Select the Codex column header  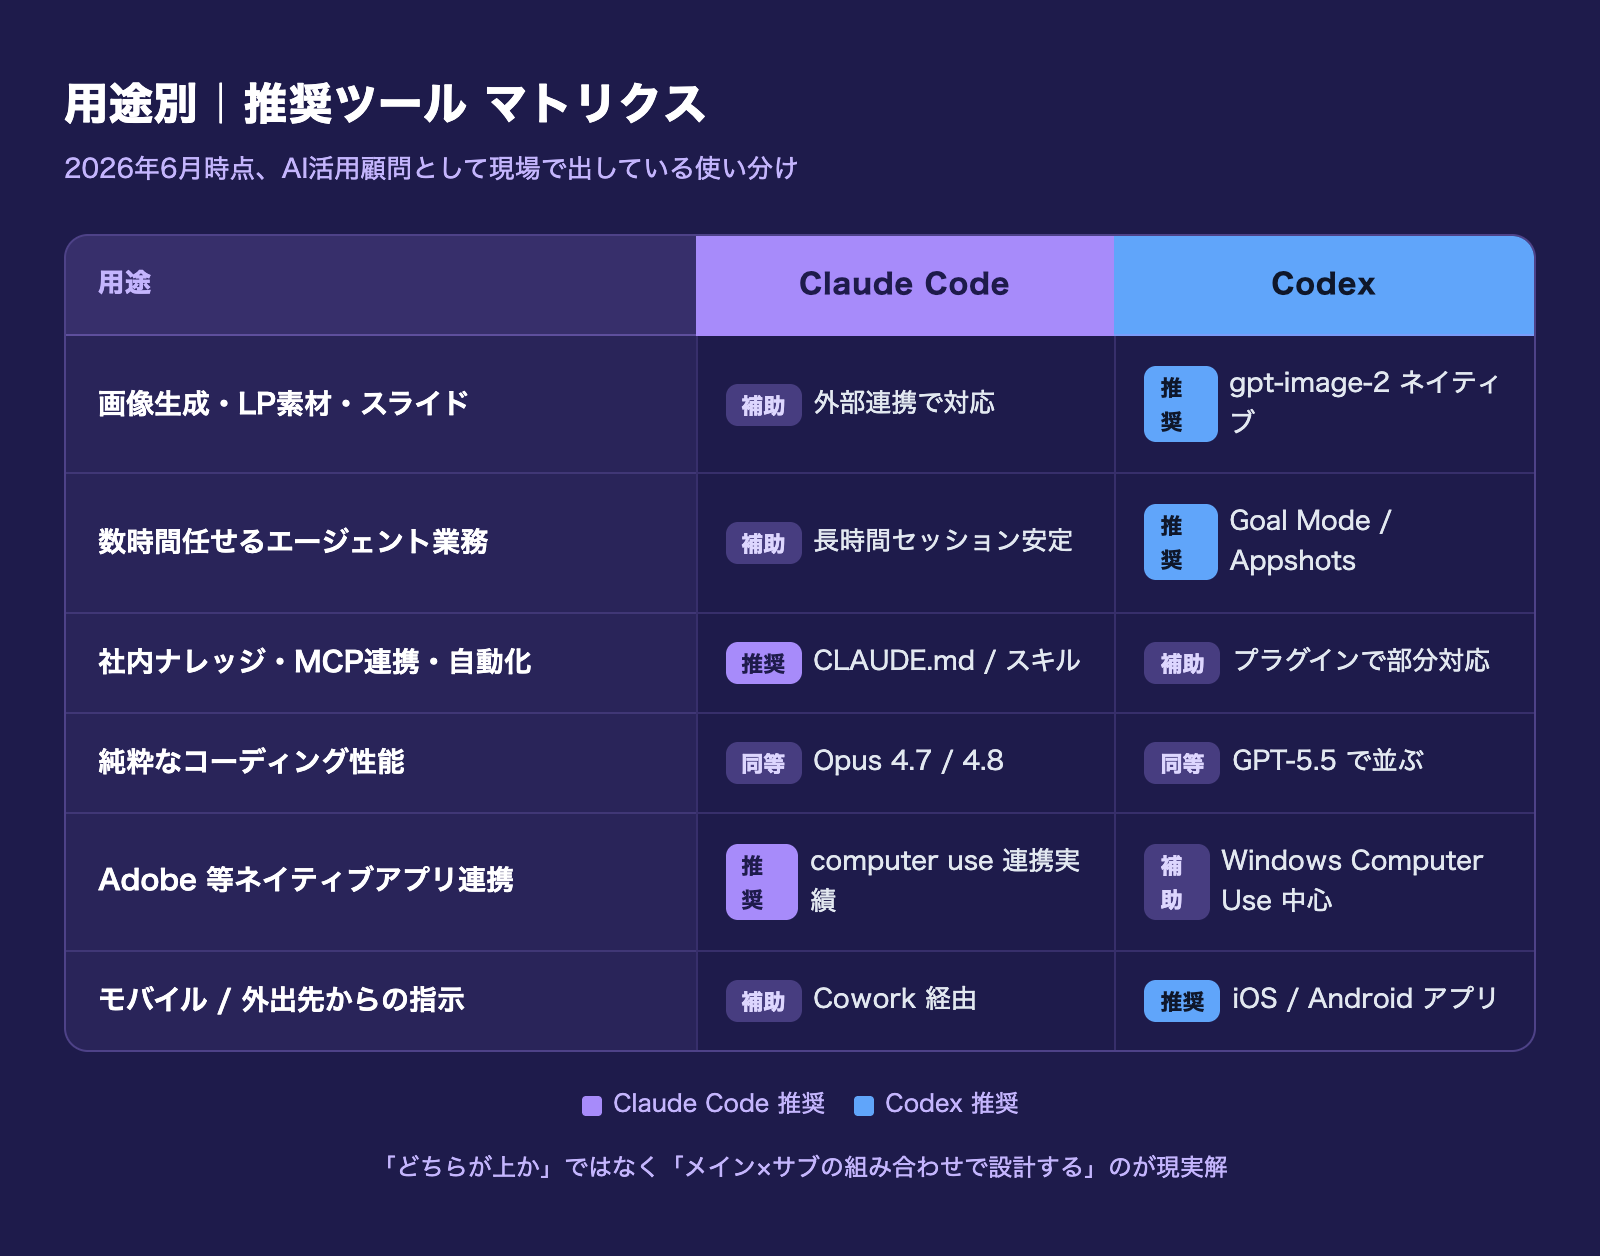tap(1324, 285)
